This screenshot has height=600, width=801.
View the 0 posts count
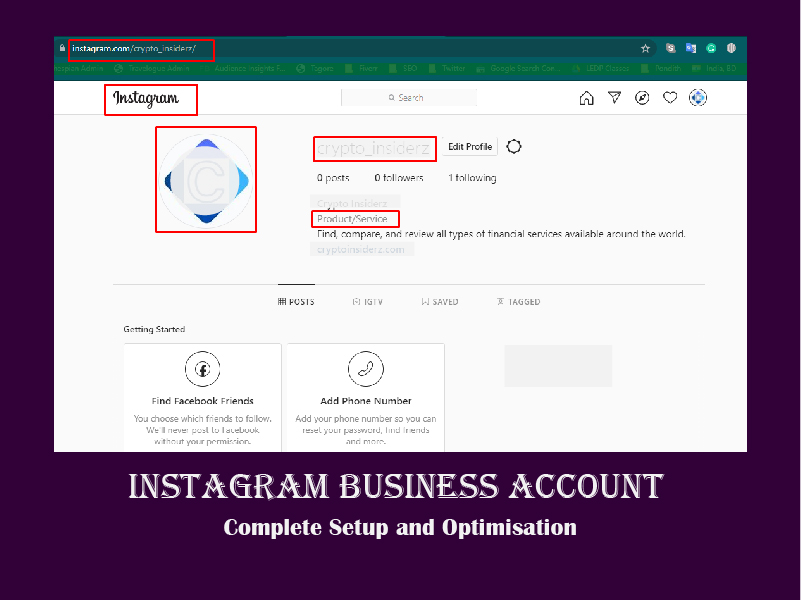[333, 178]
